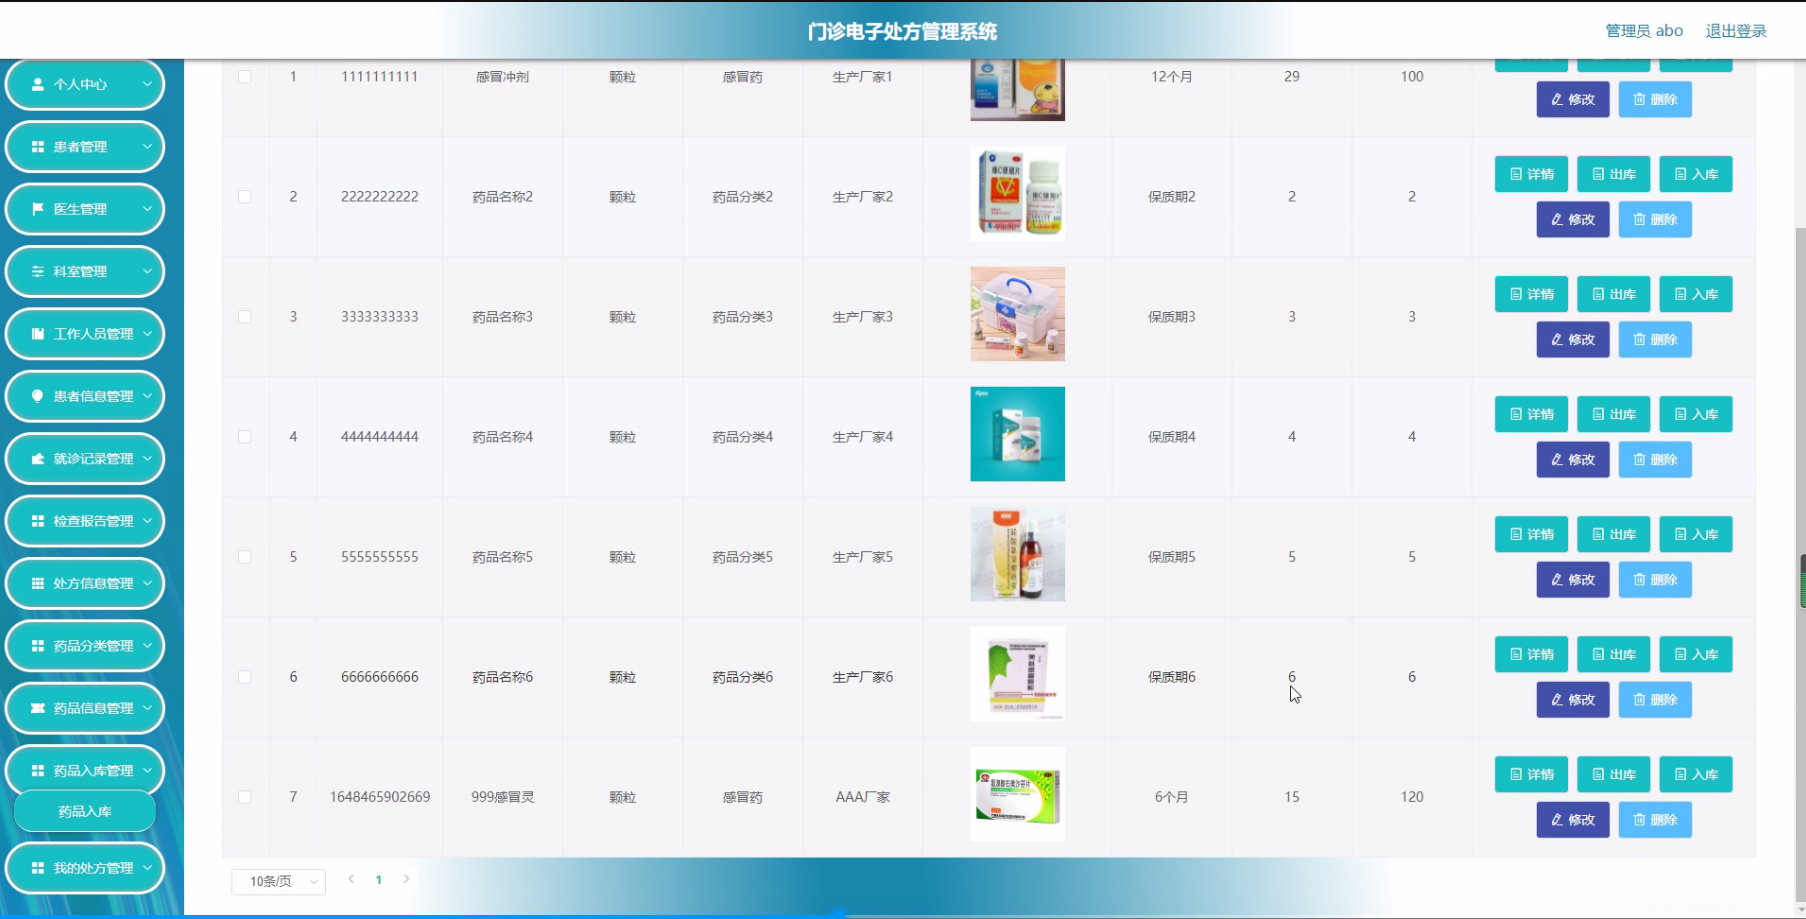Expand the 处方信息管理 chevron
Screen dimensions: 1806x919
pos(147,583)
